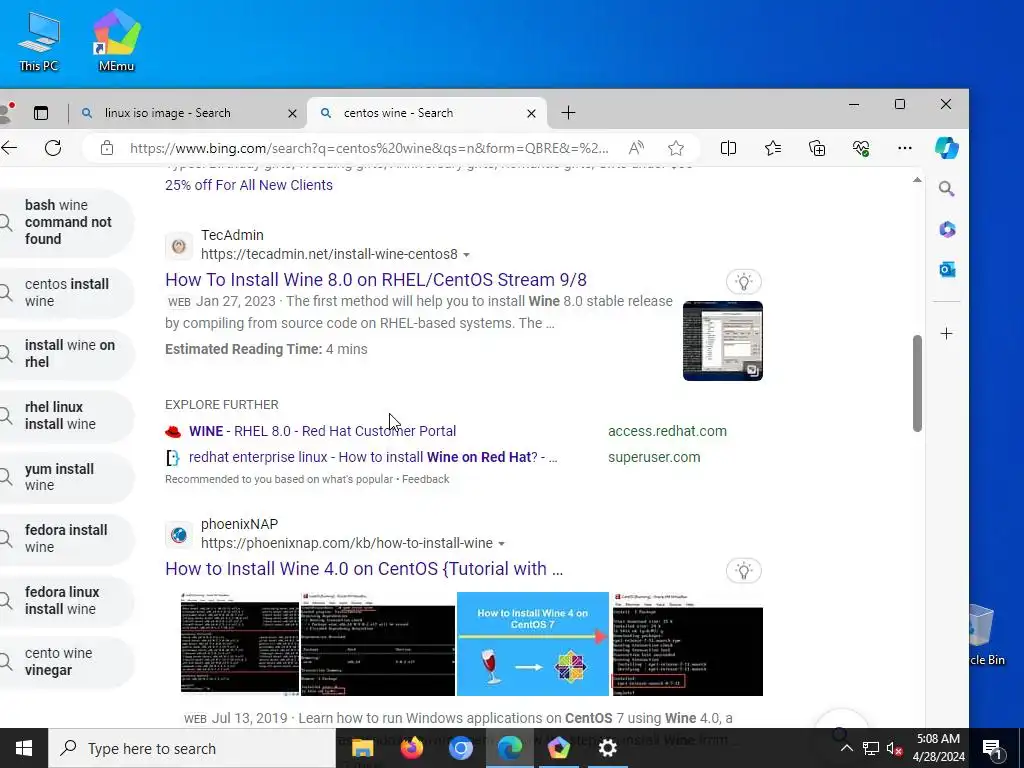
Task: Click scrollbar up arrow
Action: coord(917,180)
